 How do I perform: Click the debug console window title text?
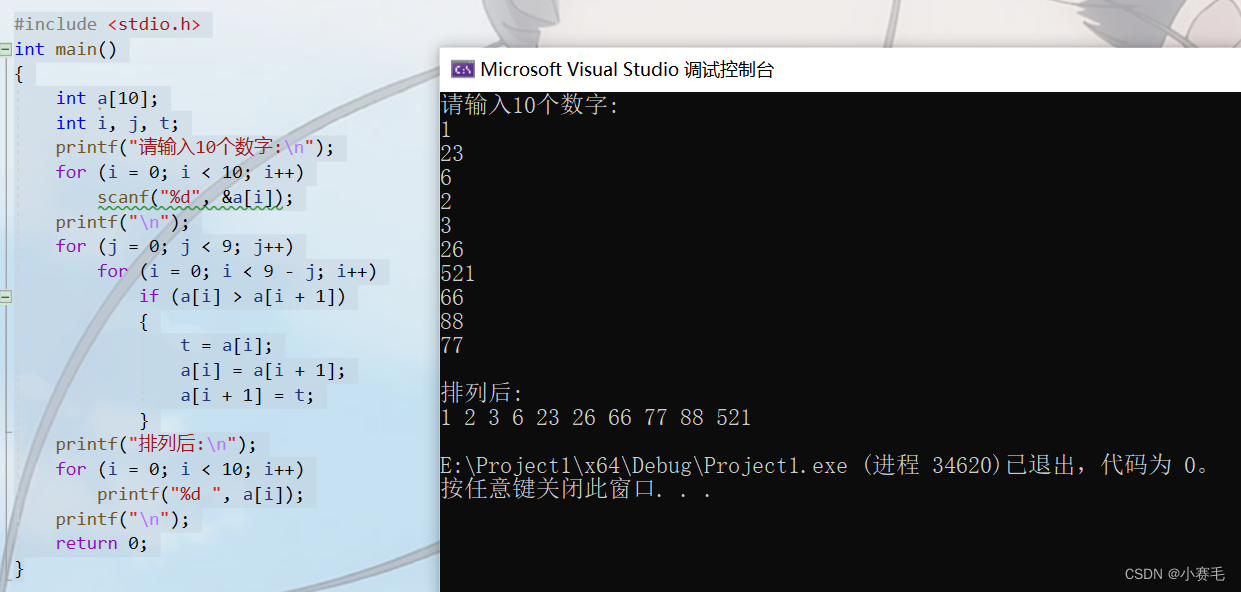(x=626, y=70)
